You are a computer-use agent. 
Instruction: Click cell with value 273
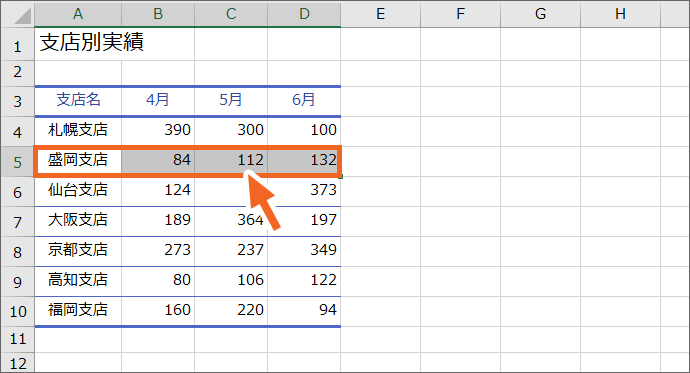tap(158, 251)
